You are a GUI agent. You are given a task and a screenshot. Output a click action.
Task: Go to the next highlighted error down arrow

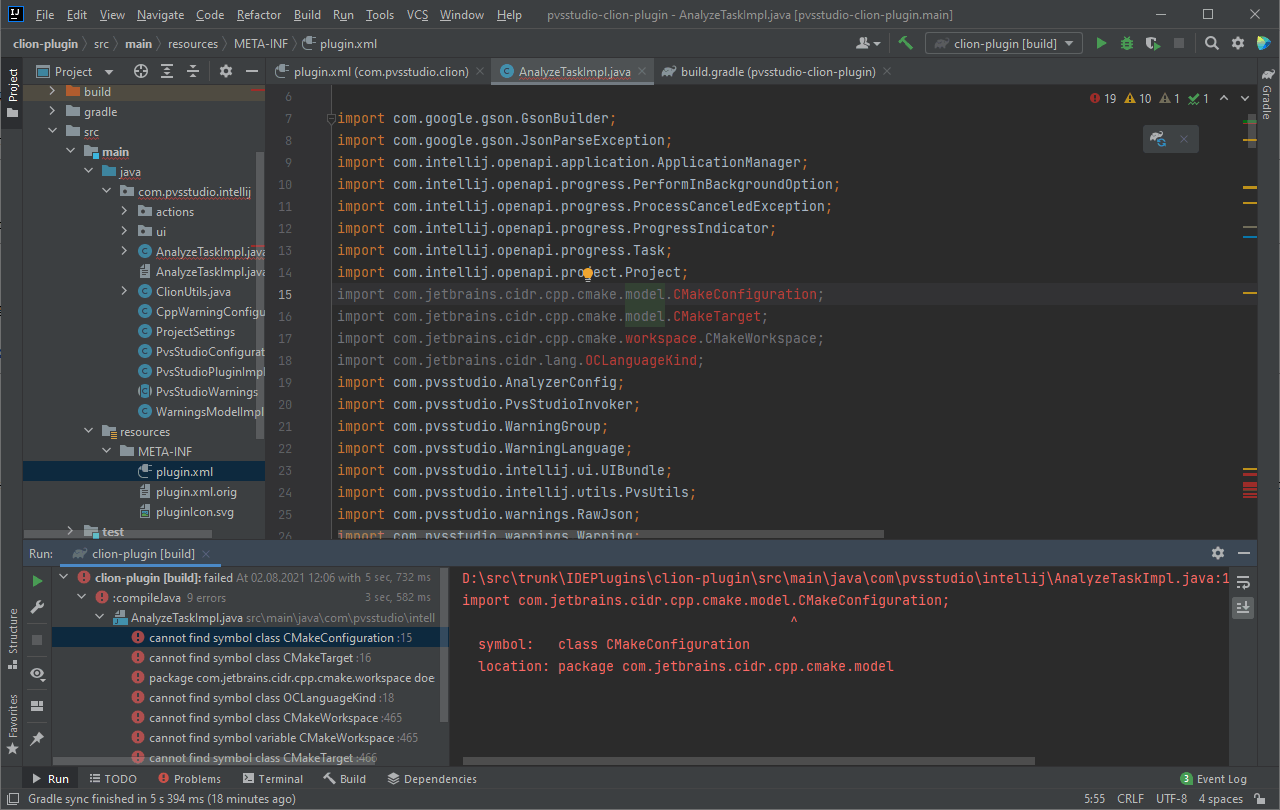point(1245,98)
